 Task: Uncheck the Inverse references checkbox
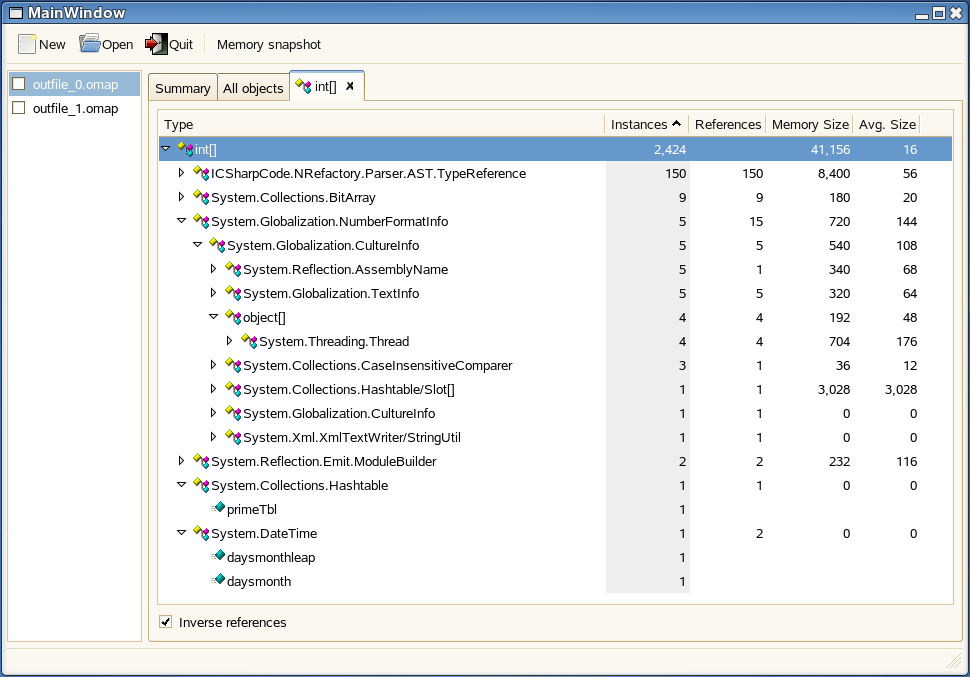tap(165, 623)
